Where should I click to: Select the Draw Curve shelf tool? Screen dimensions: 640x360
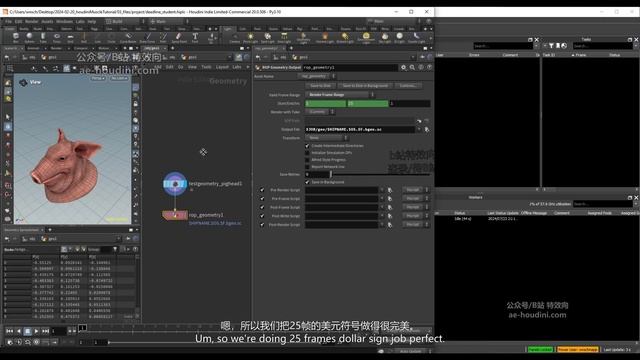[x=147, y=38]
